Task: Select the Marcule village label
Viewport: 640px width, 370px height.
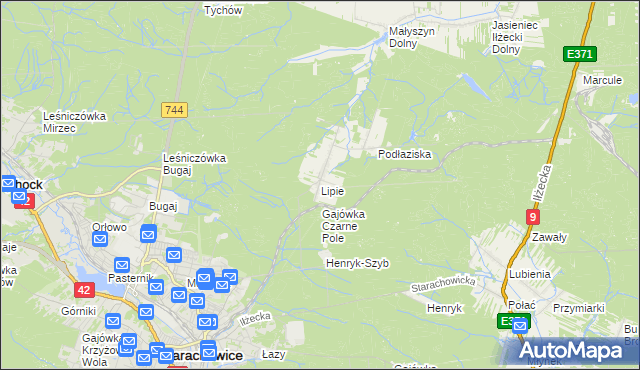Action: pyautogui.click(x=602, y=80)
